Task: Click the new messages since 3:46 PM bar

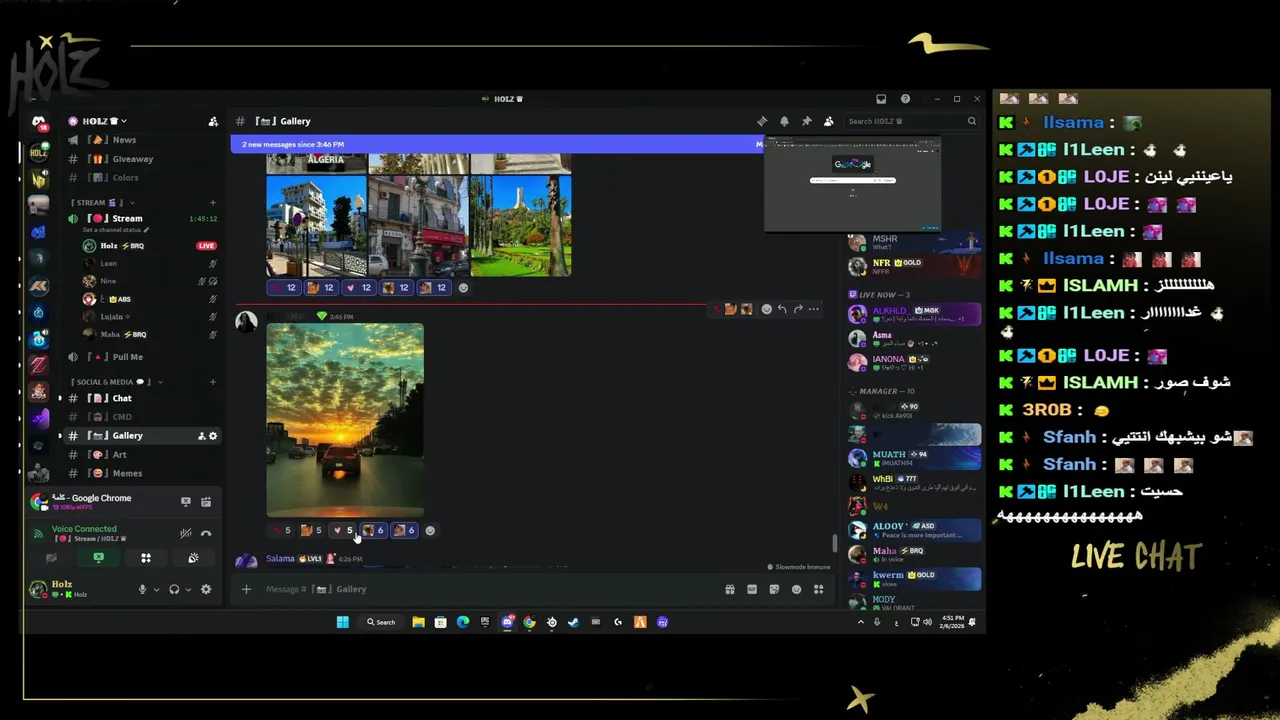Action: click(x=497, y=145)
